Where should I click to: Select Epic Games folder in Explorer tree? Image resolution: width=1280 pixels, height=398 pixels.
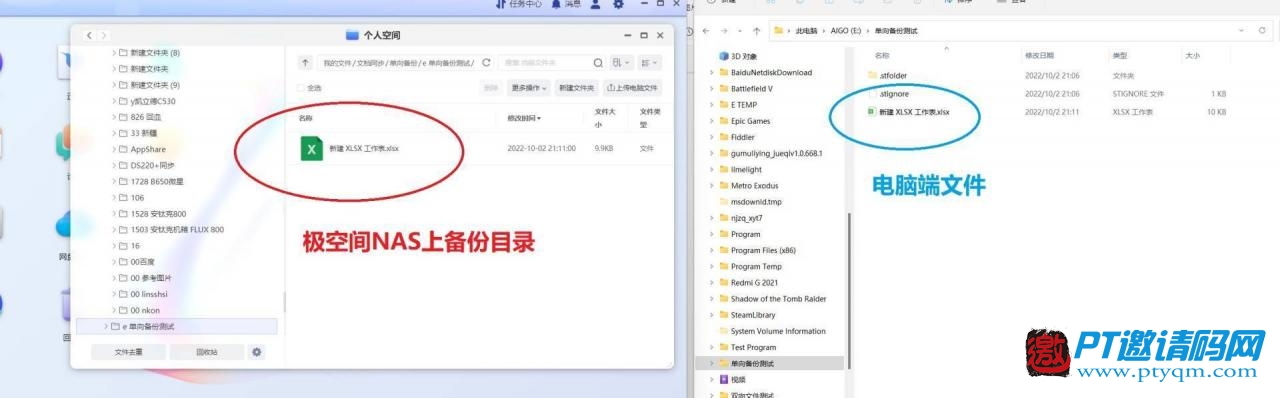[x=750, y=121]
